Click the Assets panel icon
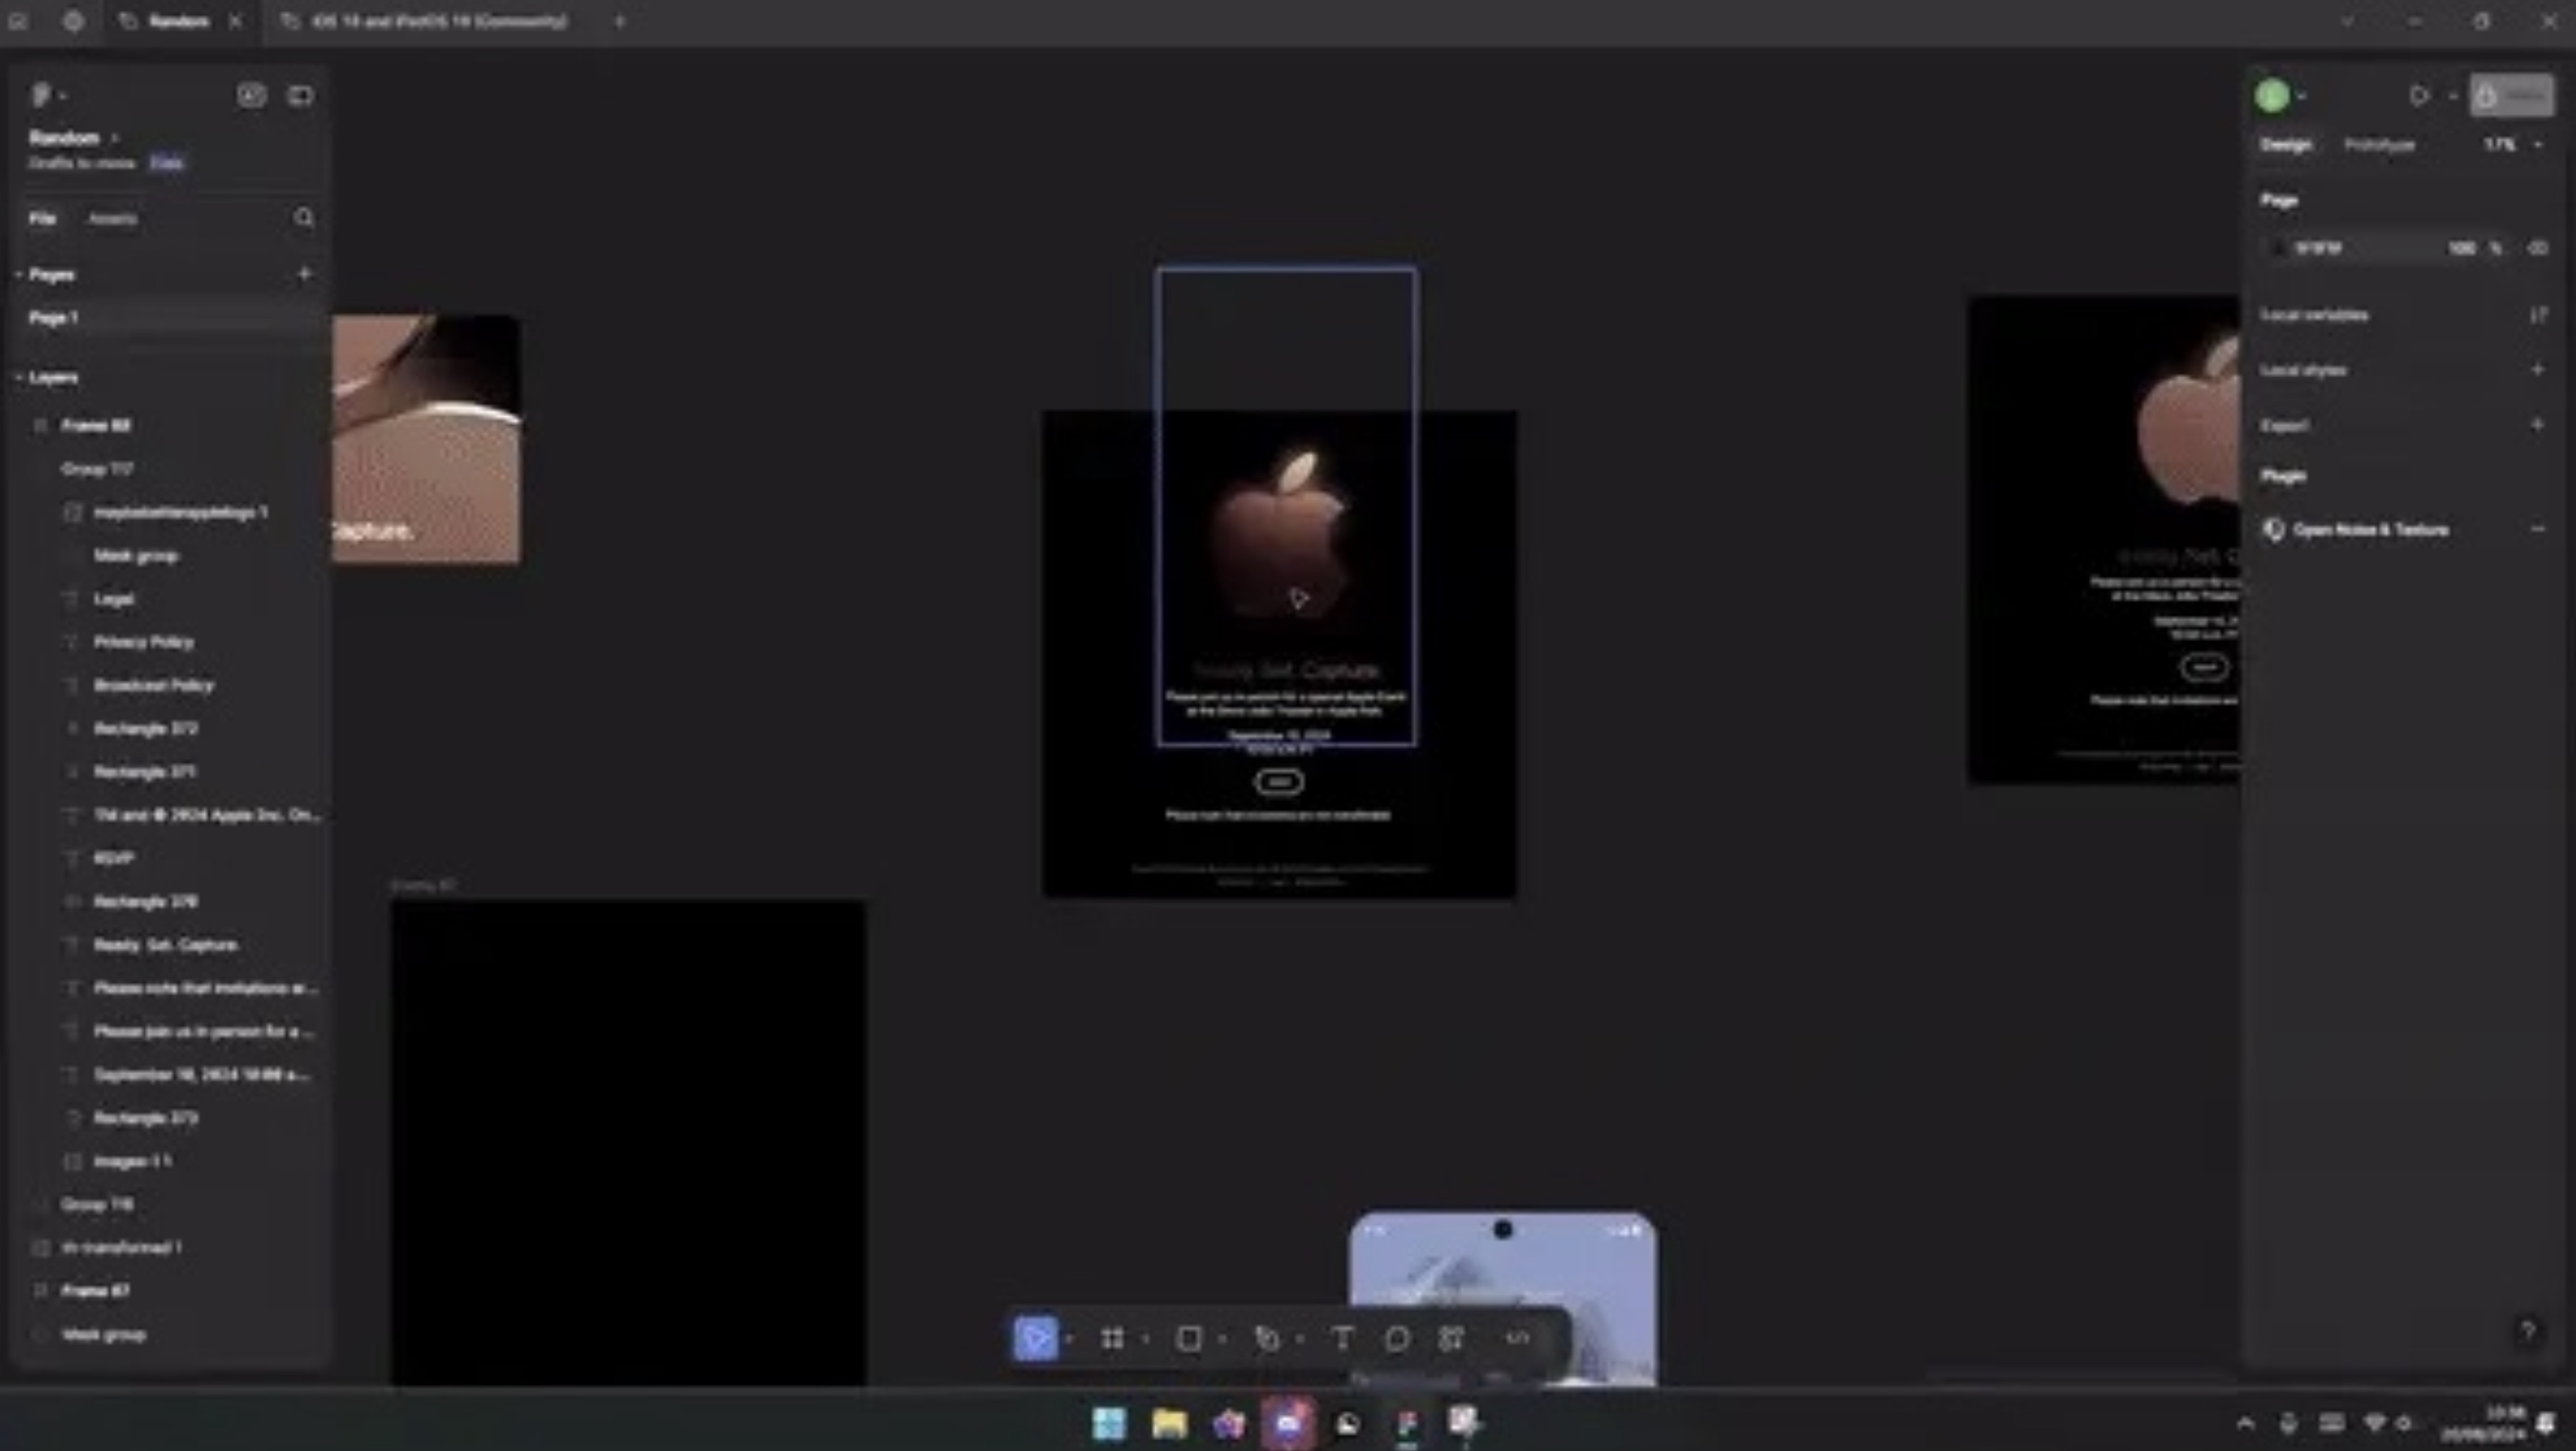Viewport: 2576px width, 1451px height. 112,216
